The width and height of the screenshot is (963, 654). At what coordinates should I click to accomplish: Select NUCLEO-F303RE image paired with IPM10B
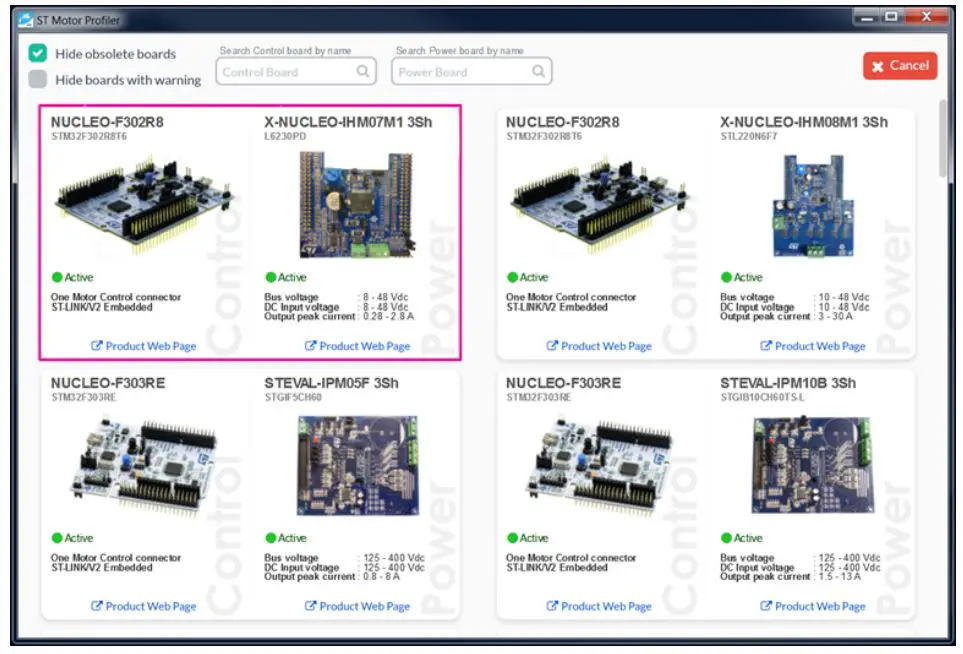click(x=599, y=465)
